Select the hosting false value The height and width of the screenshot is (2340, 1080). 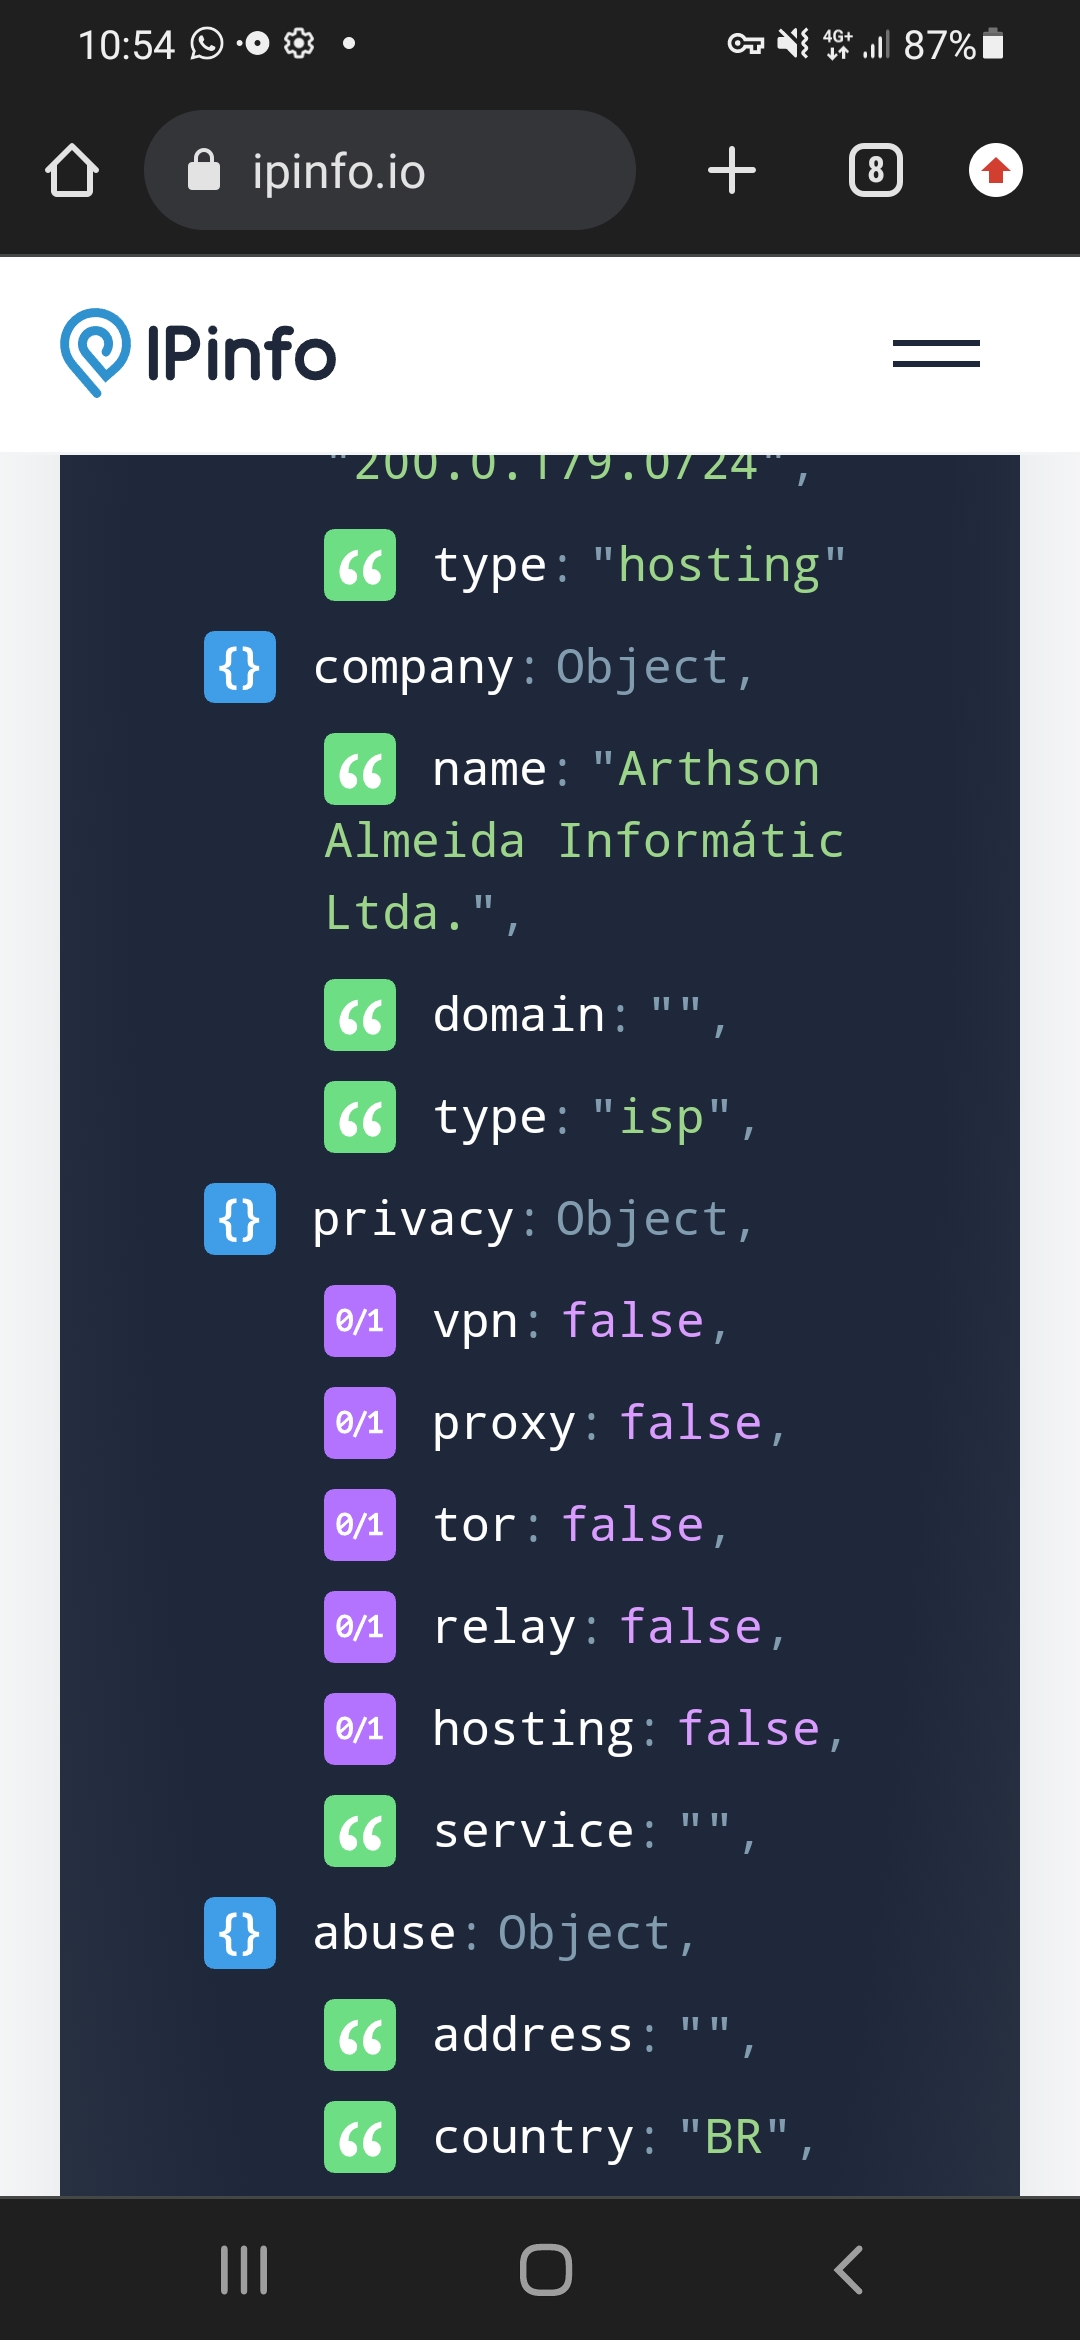click(x=749, y=1729)
